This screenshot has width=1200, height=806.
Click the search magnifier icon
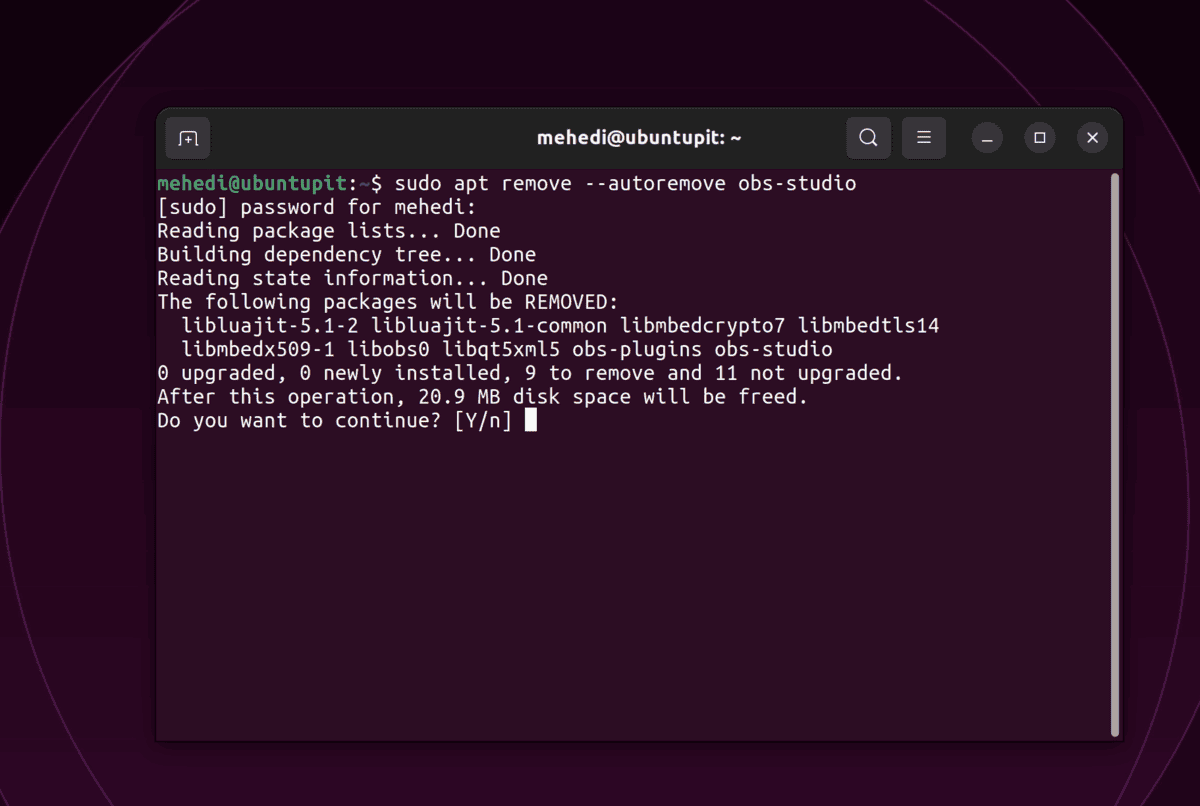[x=868, y=138]
